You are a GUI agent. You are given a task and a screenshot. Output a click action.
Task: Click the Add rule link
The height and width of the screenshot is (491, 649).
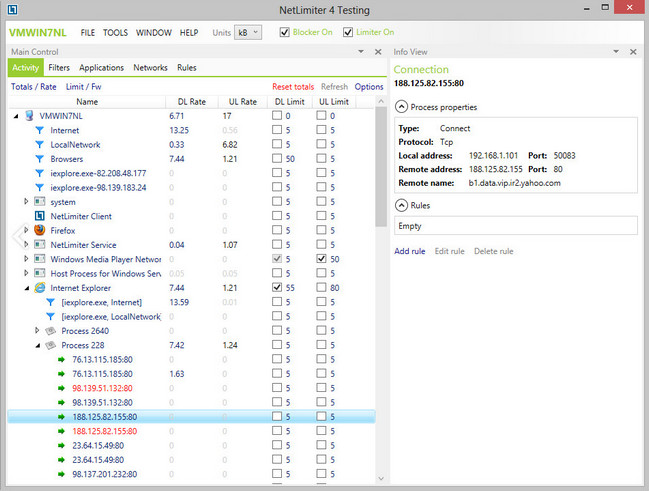409,251
